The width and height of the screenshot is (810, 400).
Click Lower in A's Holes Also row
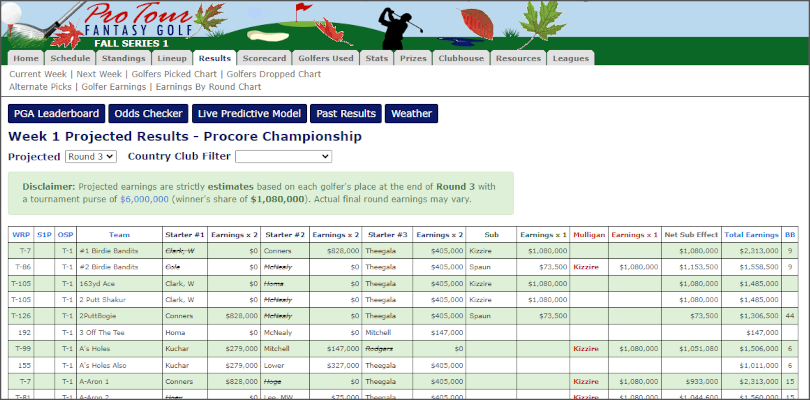(x=274, y=365)
